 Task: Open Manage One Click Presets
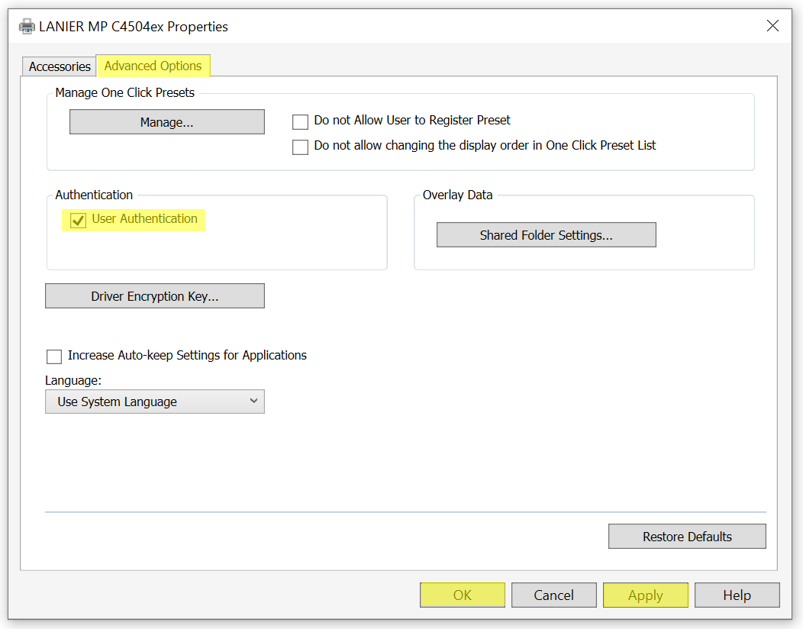point(167,122)
